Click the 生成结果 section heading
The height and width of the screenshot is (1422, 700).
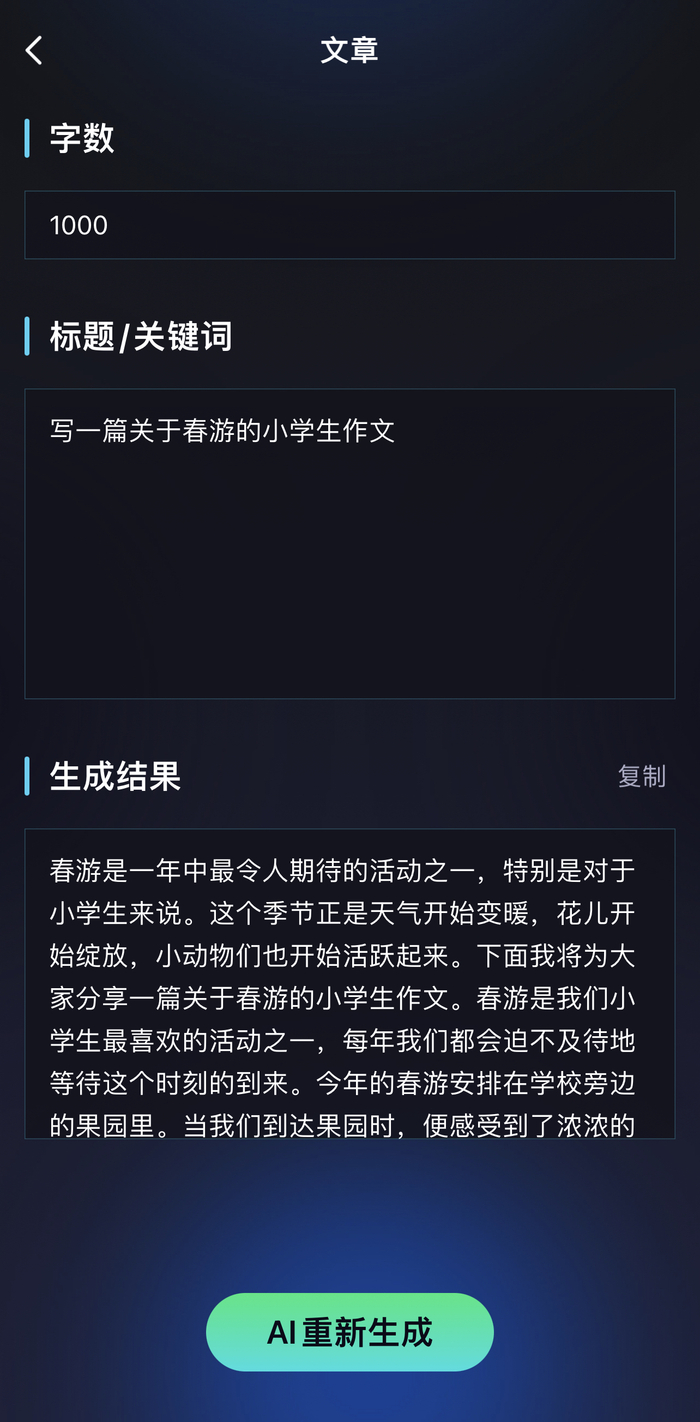[x=115, y=776]
